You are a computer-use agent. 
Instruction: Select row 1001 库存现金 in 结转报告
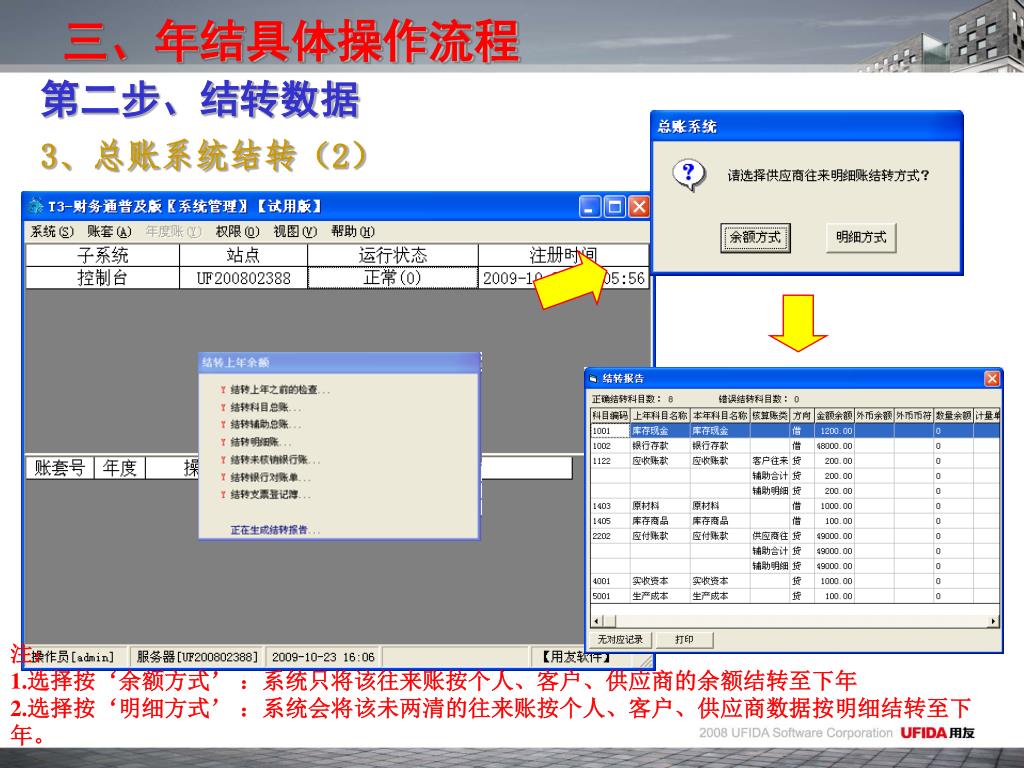pos(795,431)
